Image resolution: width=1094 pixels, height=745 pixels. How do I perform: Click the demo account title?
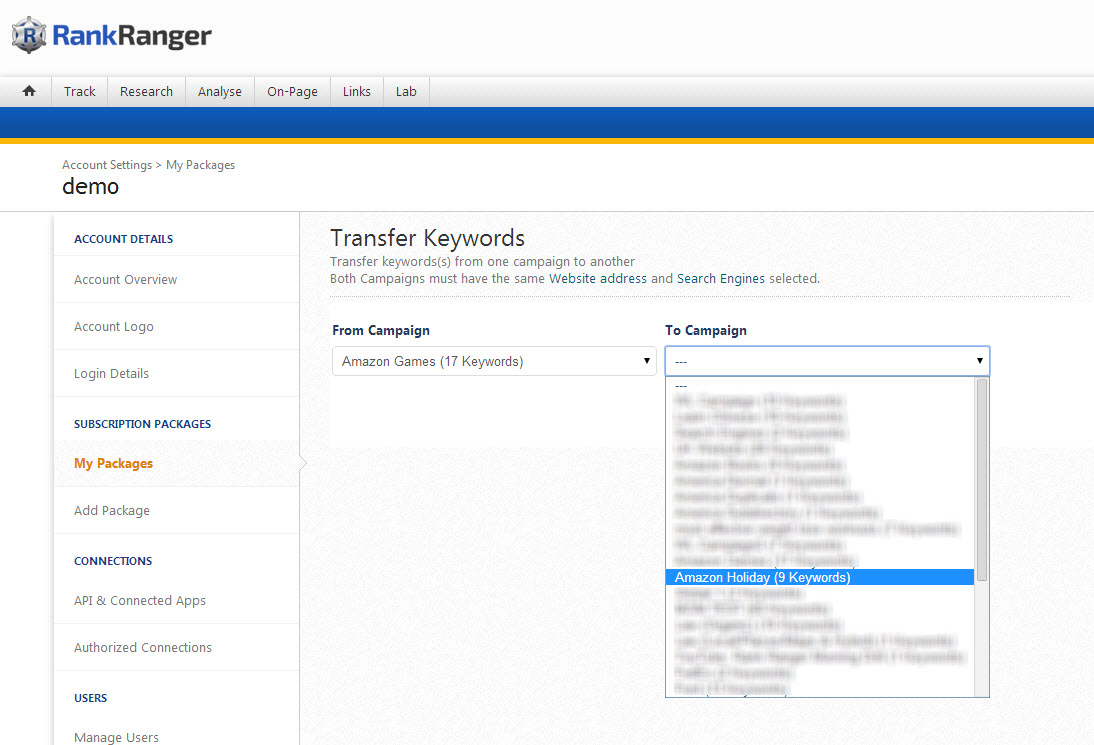pos(91,186)
